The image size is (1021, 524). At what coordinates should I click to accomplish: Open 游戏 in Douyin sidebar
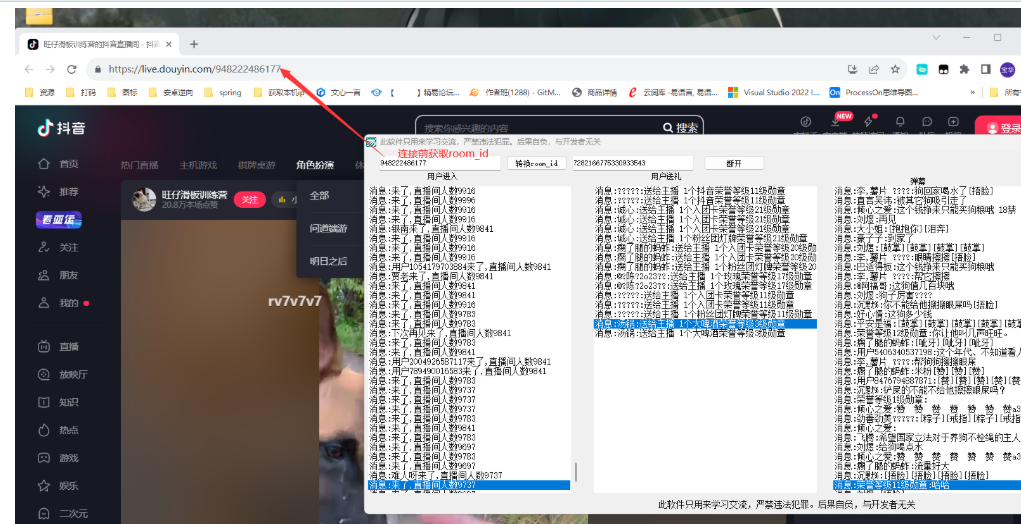pyautogui.click(x=59, y=458)
